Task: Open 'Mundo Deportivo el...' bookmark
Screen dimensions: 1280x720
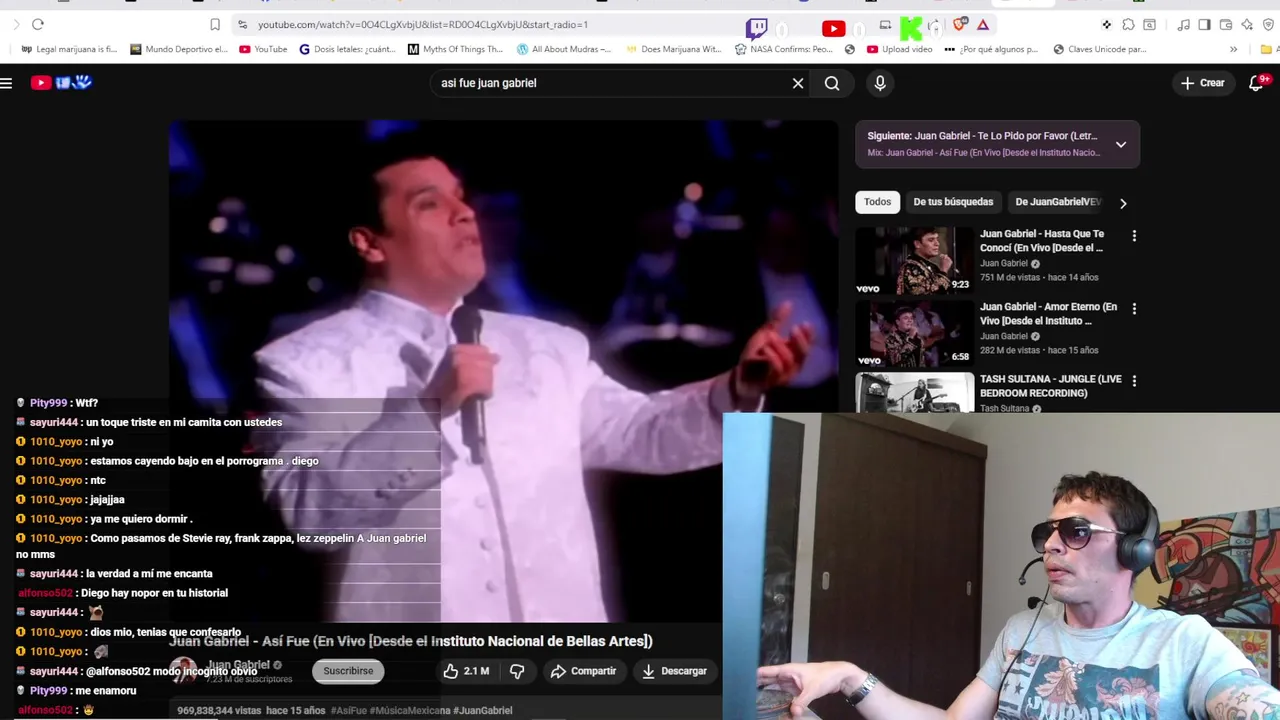Action: (179, 49)
